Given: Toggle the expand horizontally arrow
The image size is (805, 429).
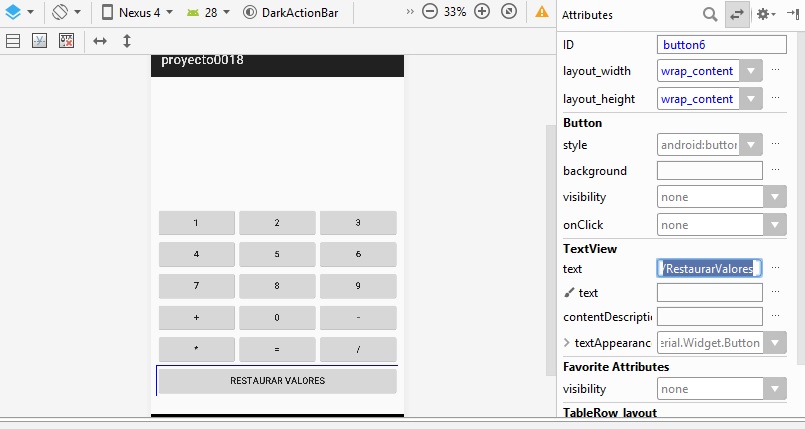Looking at the screenshot, I should pos(100,41).
